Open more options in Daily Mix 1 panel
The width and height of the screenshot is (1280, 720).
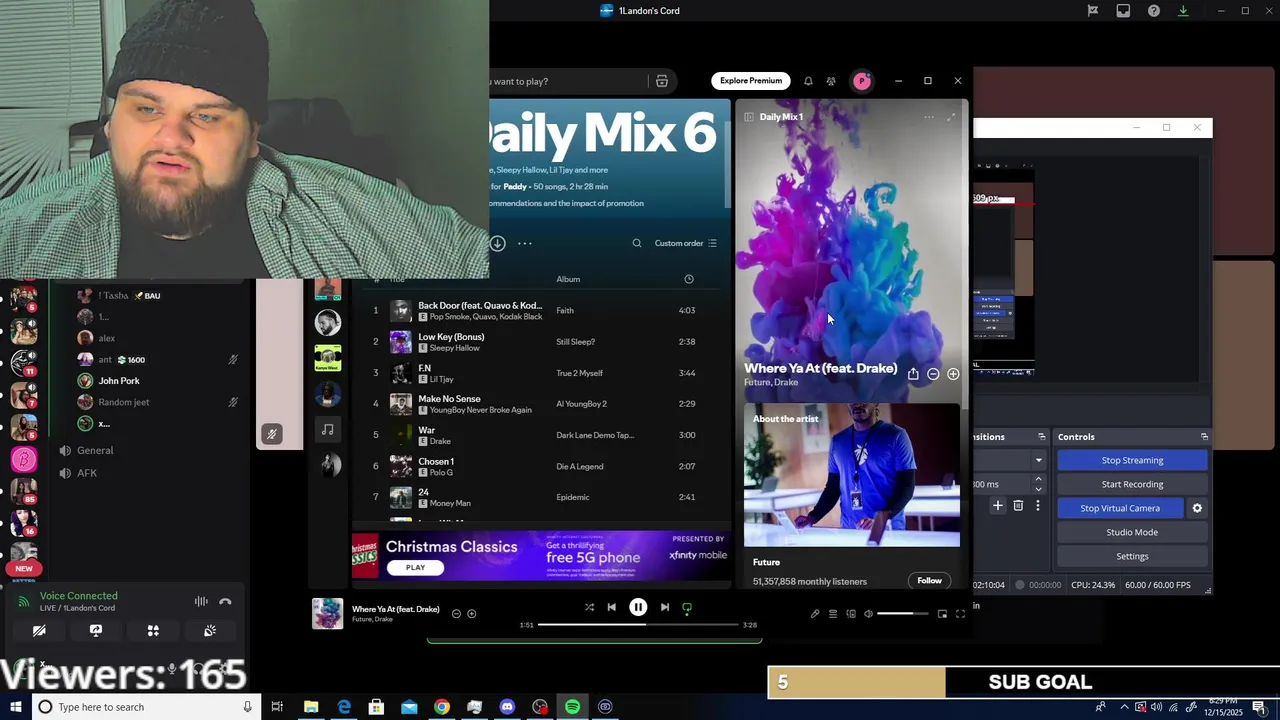[929, 117]
